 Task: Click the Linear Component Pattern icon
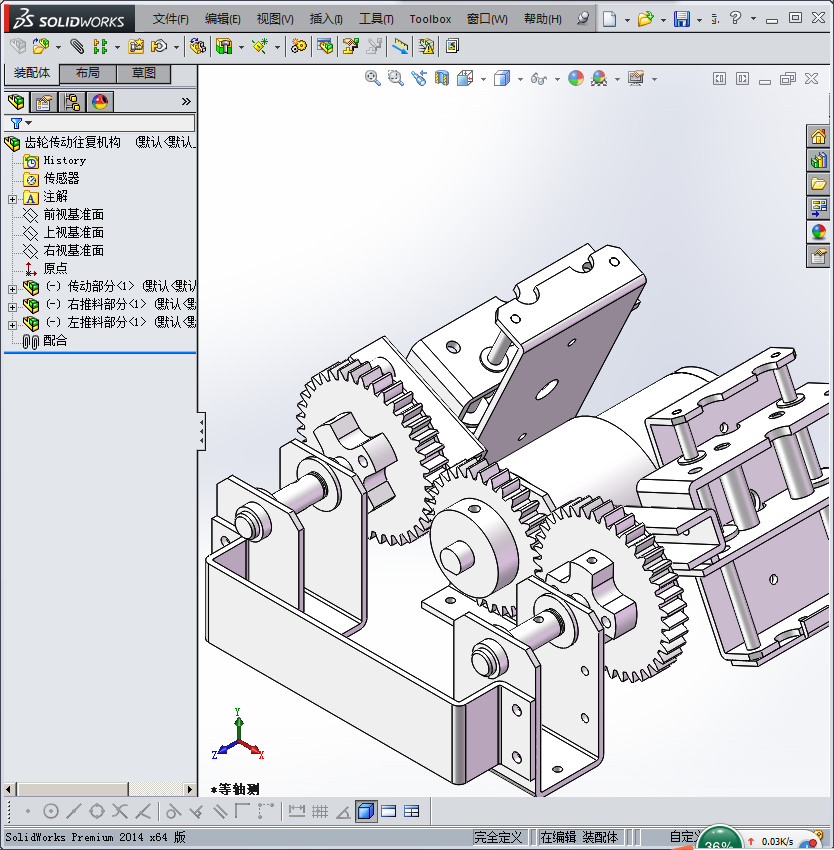100,47
